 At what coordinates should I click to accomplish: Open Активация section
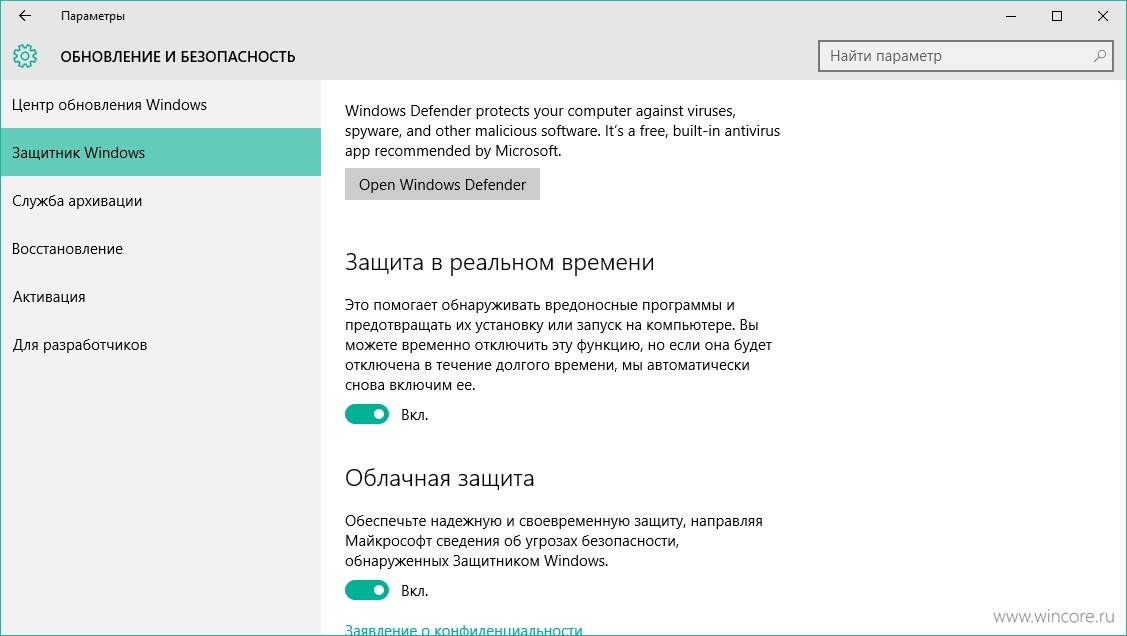click(x=160, y=297)
